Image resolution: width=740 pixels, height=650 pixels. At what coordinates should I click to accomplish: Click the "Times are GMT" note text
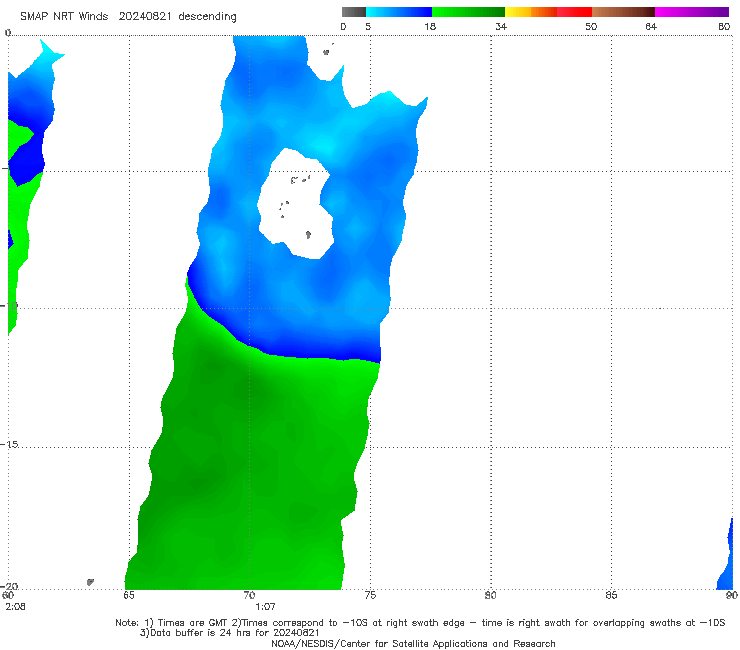(192, 623)
